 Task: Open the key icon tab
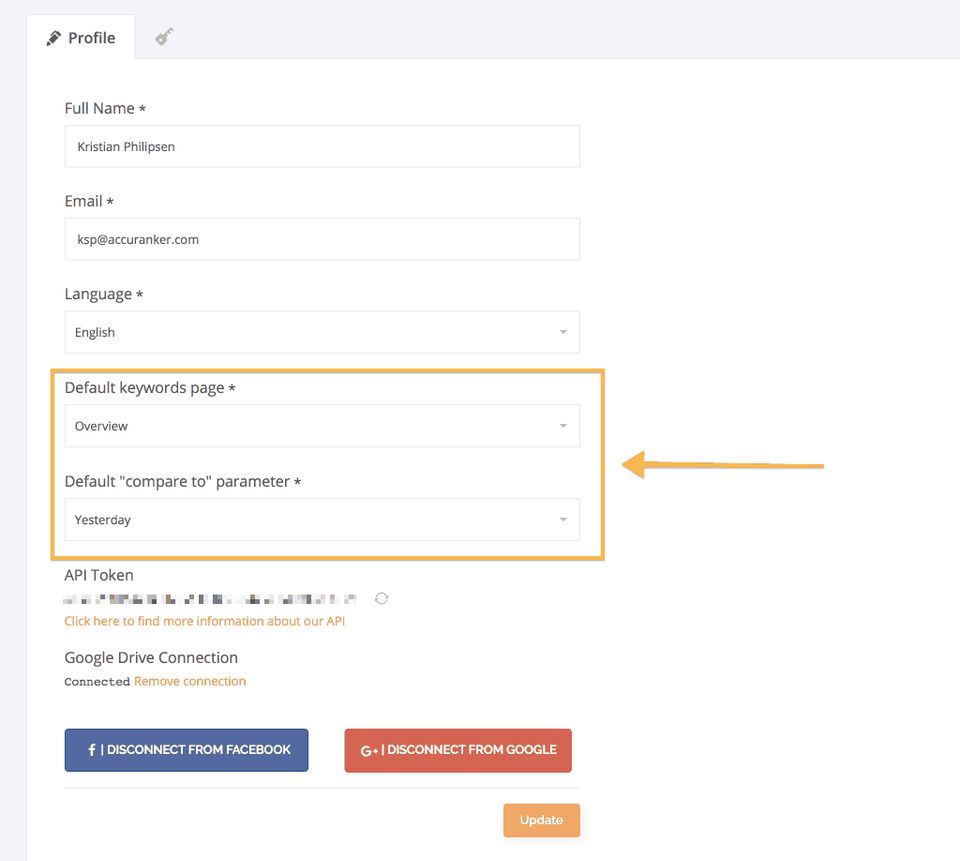point(164,37)
